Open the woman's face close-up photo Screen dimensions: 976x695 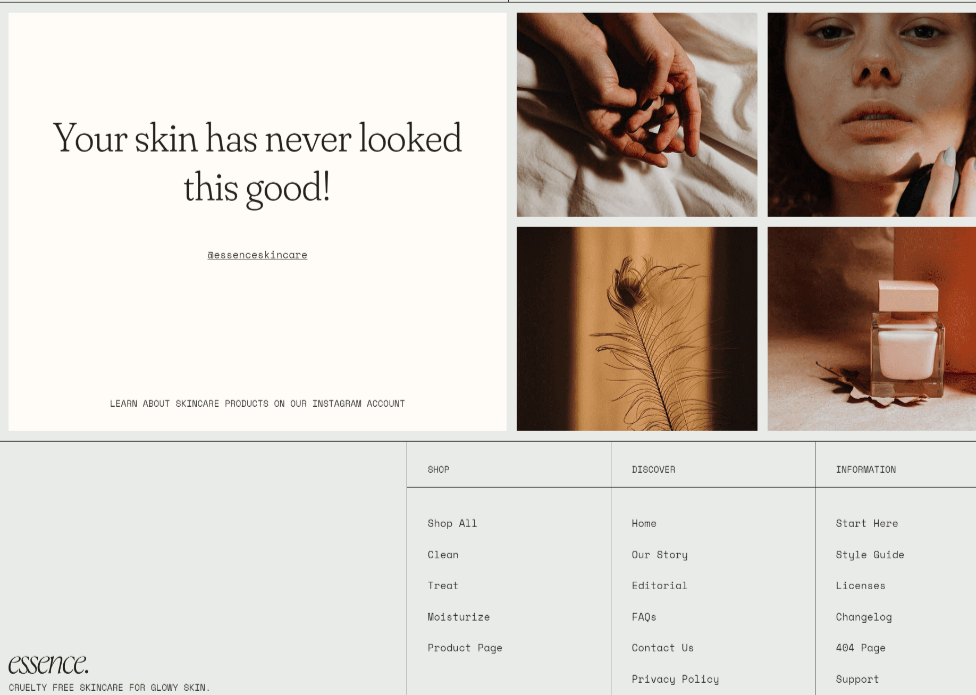tap(871, 115)
